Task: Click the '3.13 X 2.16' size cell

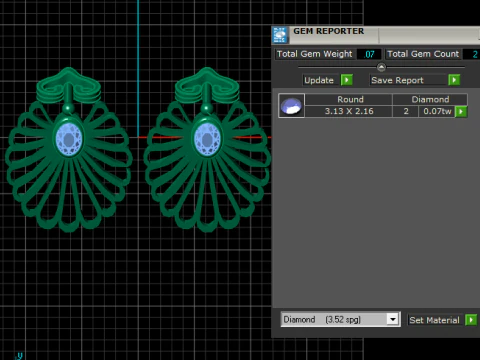Action: click(349, 111)
